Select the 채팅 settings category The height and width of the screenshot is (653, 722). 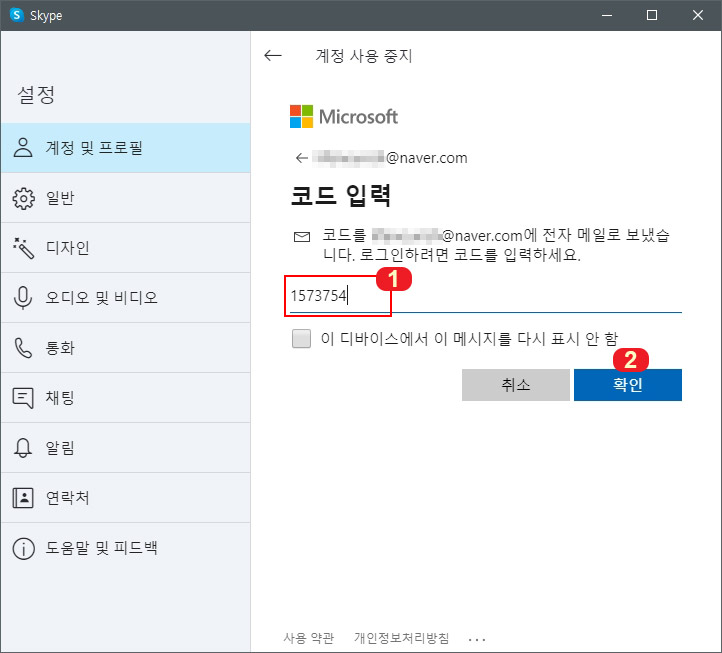tap(126, 397)
